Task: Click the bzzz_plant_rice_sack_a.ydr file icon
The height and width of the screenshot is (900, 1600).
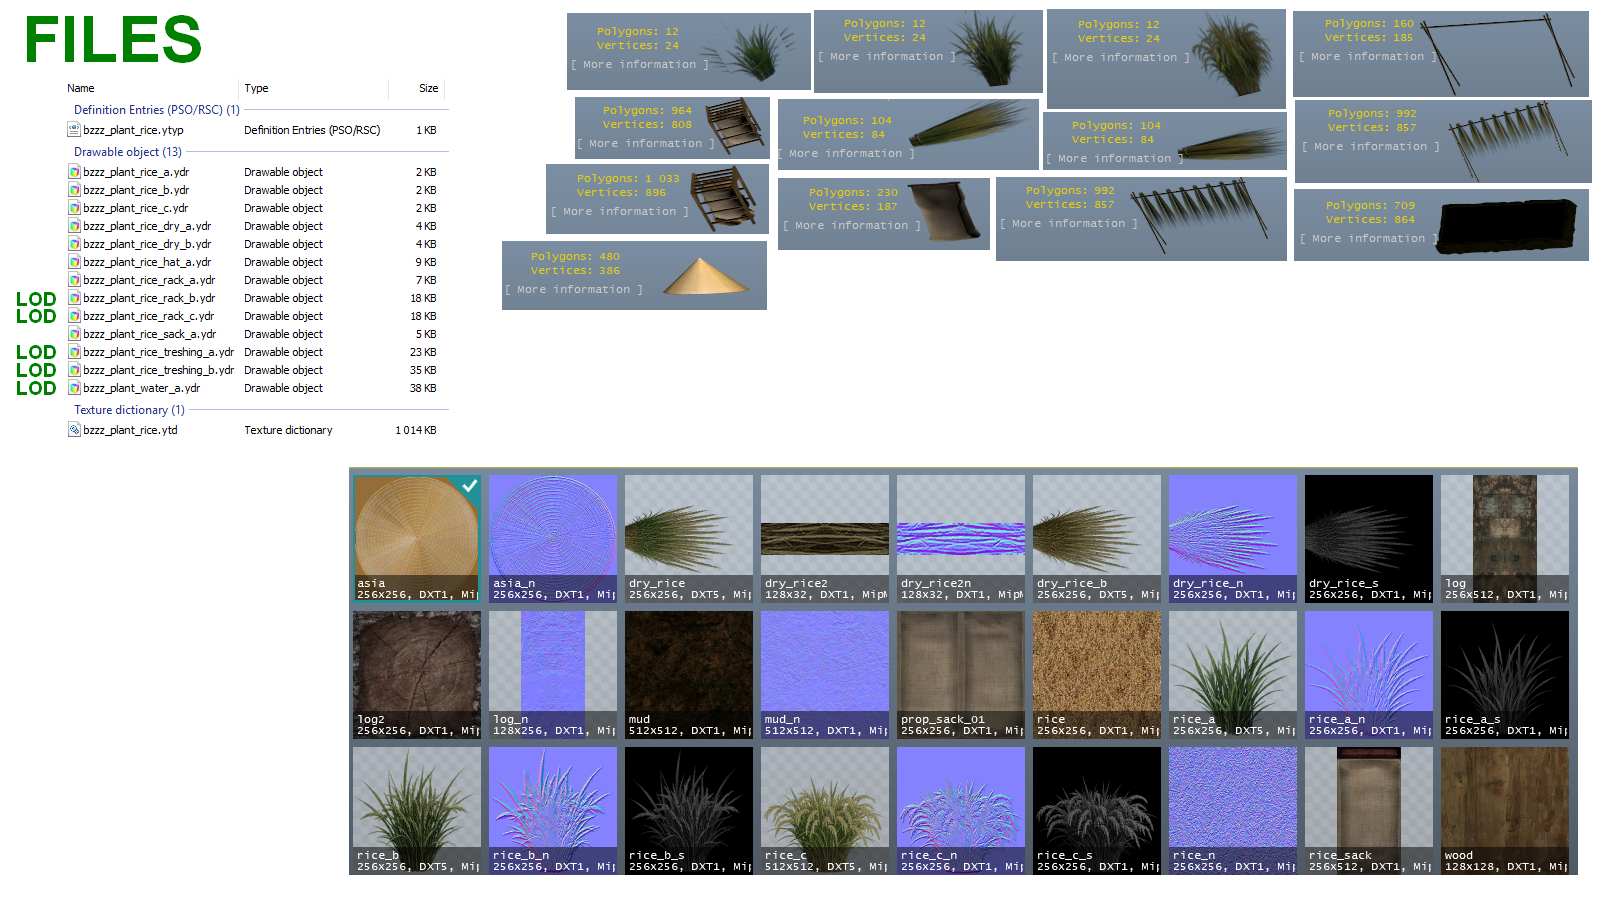Action: 74,333
